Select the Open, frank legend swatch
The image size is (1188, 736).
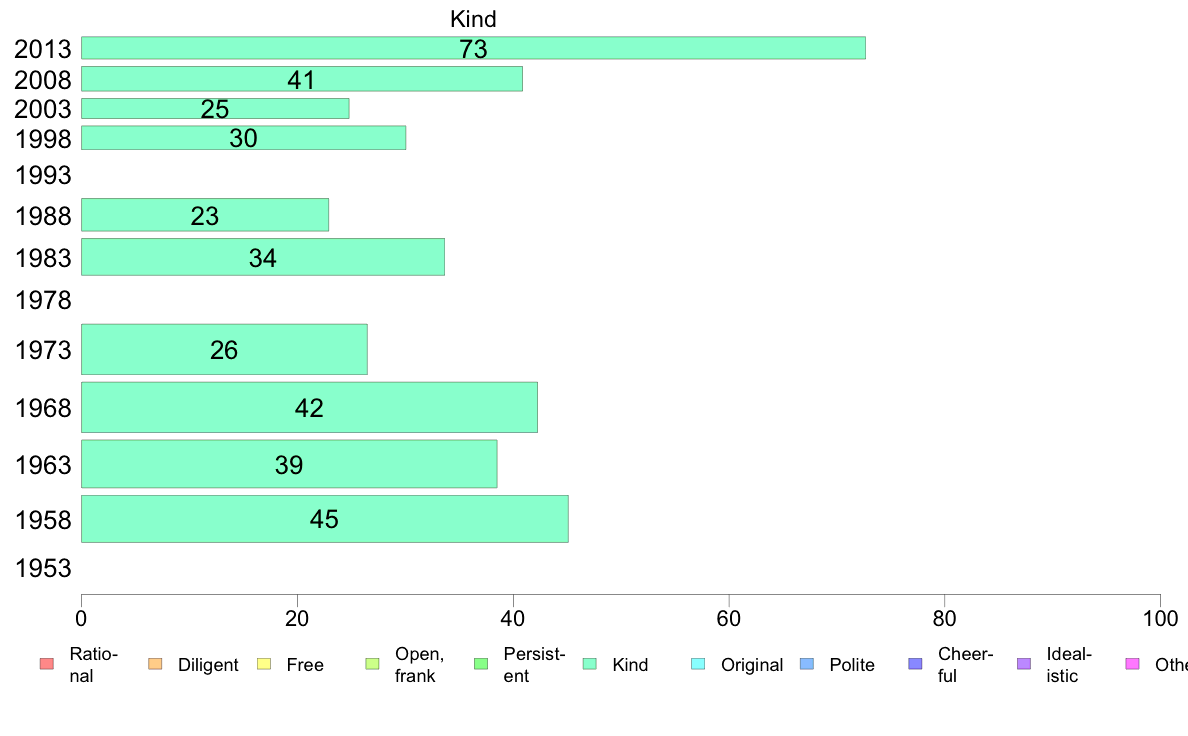(x=372, y=664)
